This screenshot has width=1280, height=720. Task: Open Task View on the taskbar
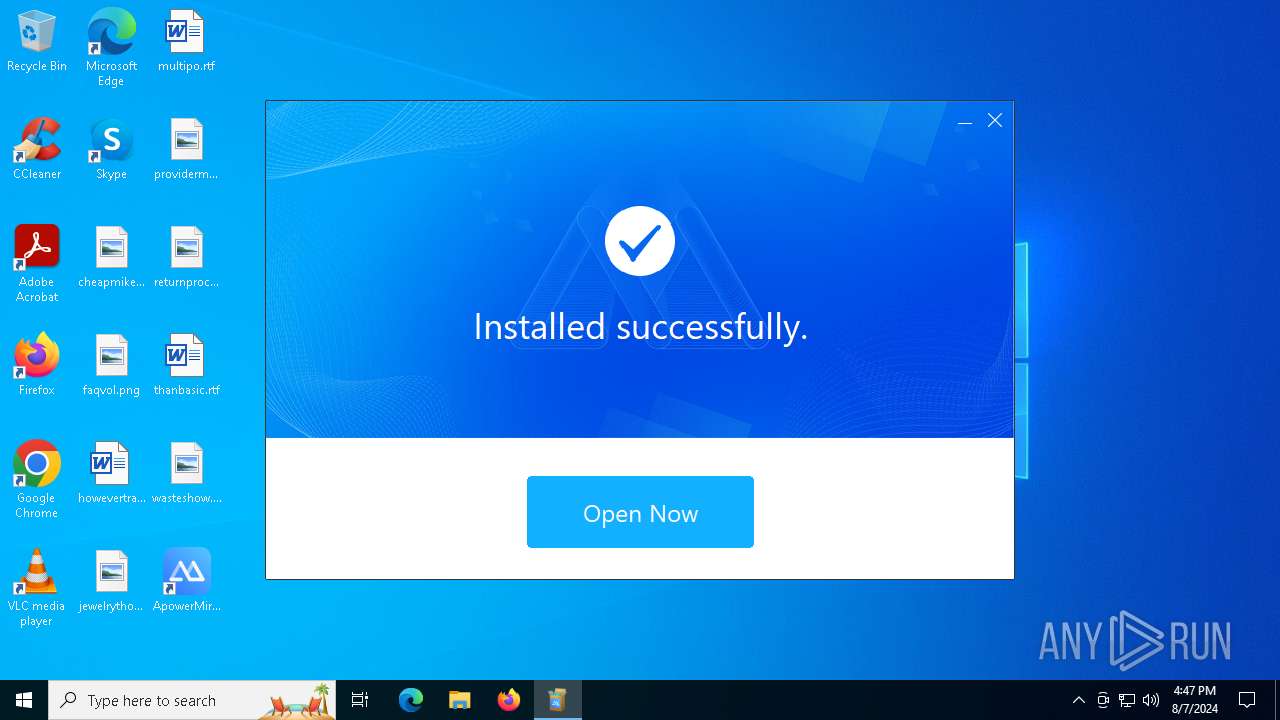(x=360, y=700)
